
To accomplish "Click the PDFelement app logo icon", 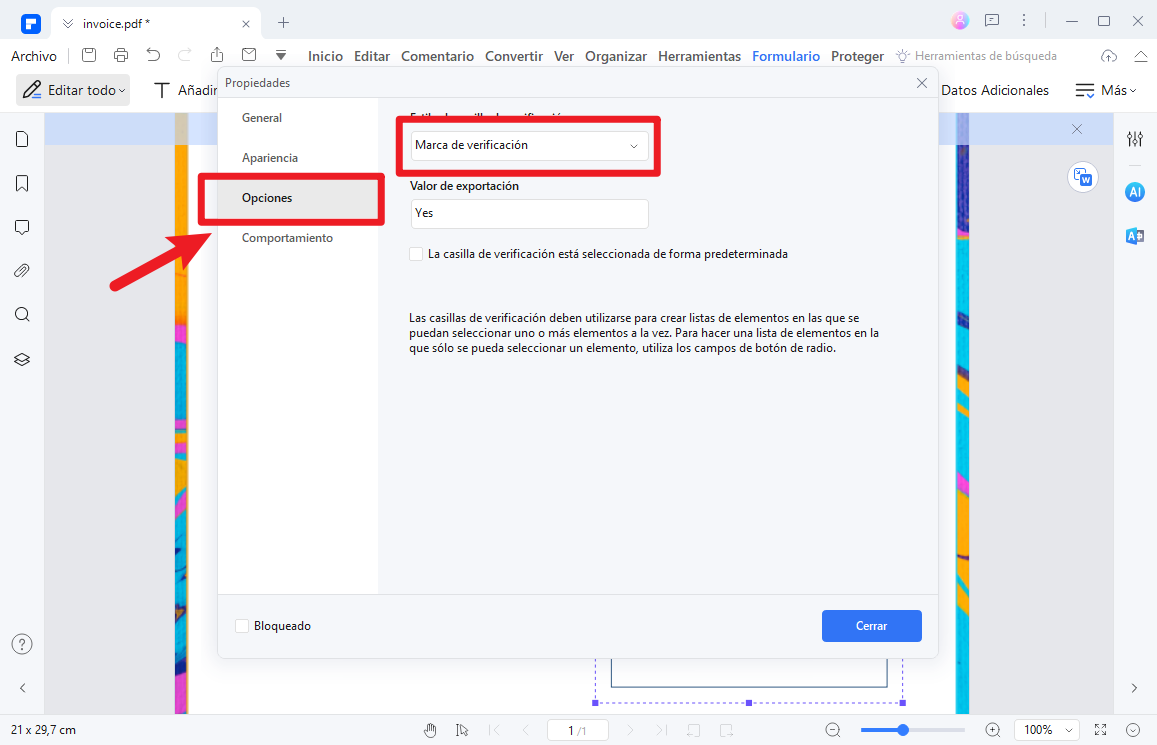I will pyautogui.click(x=30, y=24).
